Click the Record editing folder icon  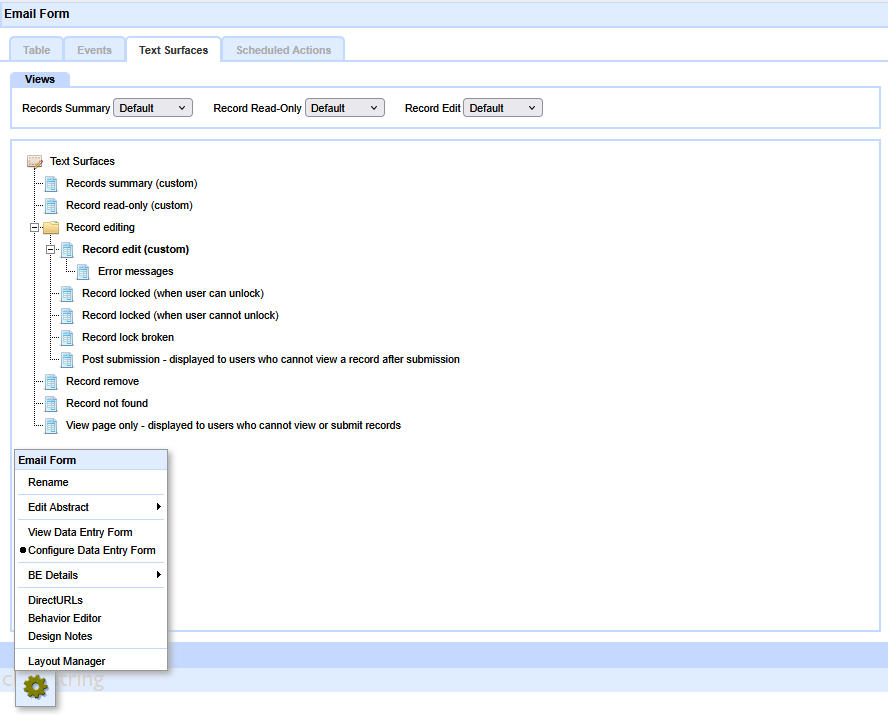click(x=51, y=228)
